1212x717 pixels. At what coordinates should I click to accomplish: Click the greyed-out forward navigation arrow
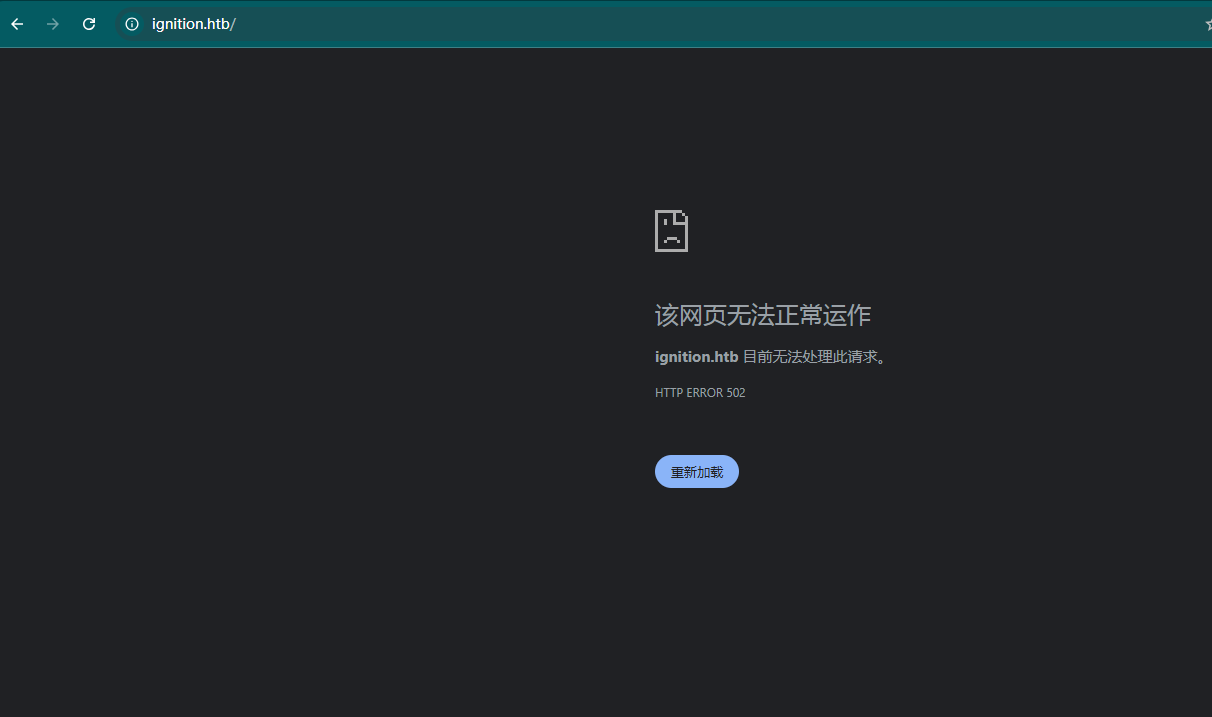53,24
